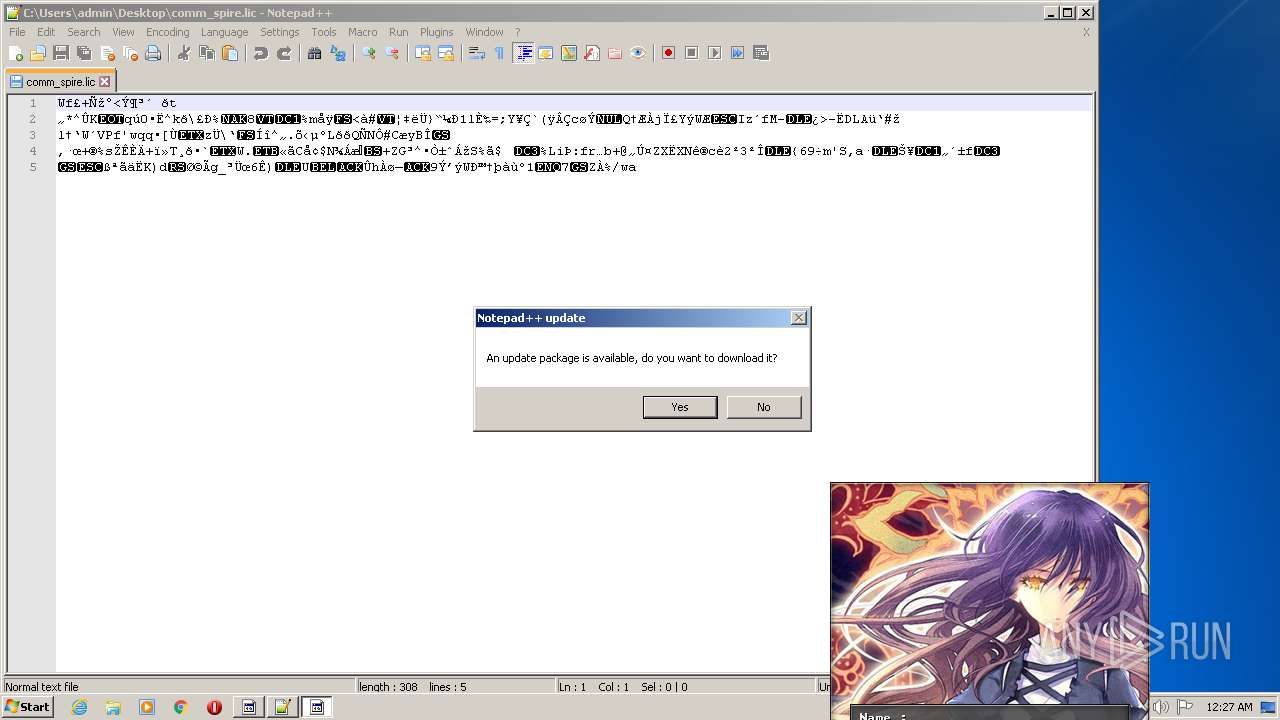Open the Plugins menu
The height and width of the screenshot is (720, 1280).
pyautogui.click(x=436, y=32)
